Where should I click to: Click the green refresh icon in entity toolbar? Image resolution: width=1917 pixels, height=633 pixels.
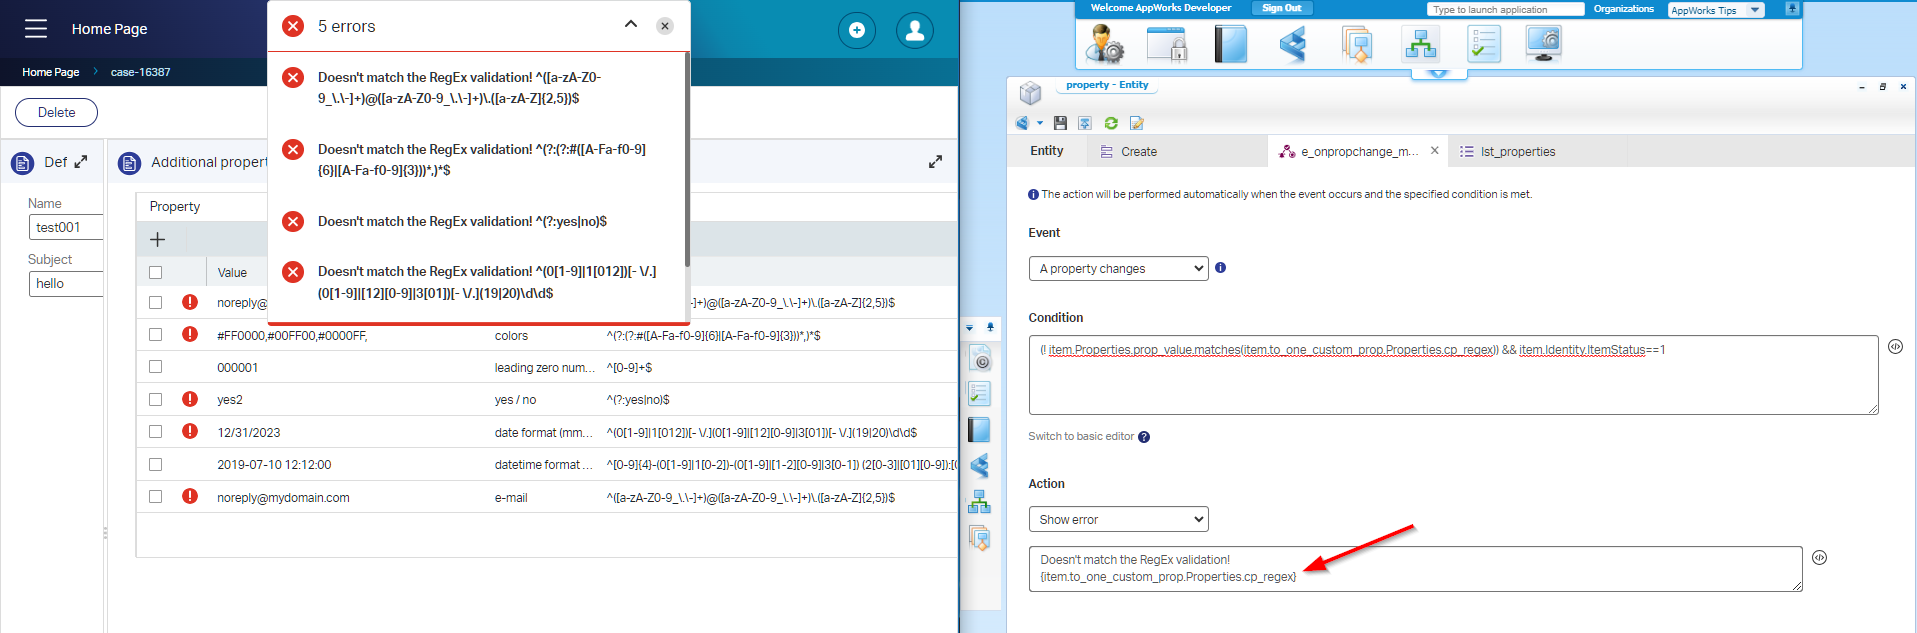point(1111,123)
